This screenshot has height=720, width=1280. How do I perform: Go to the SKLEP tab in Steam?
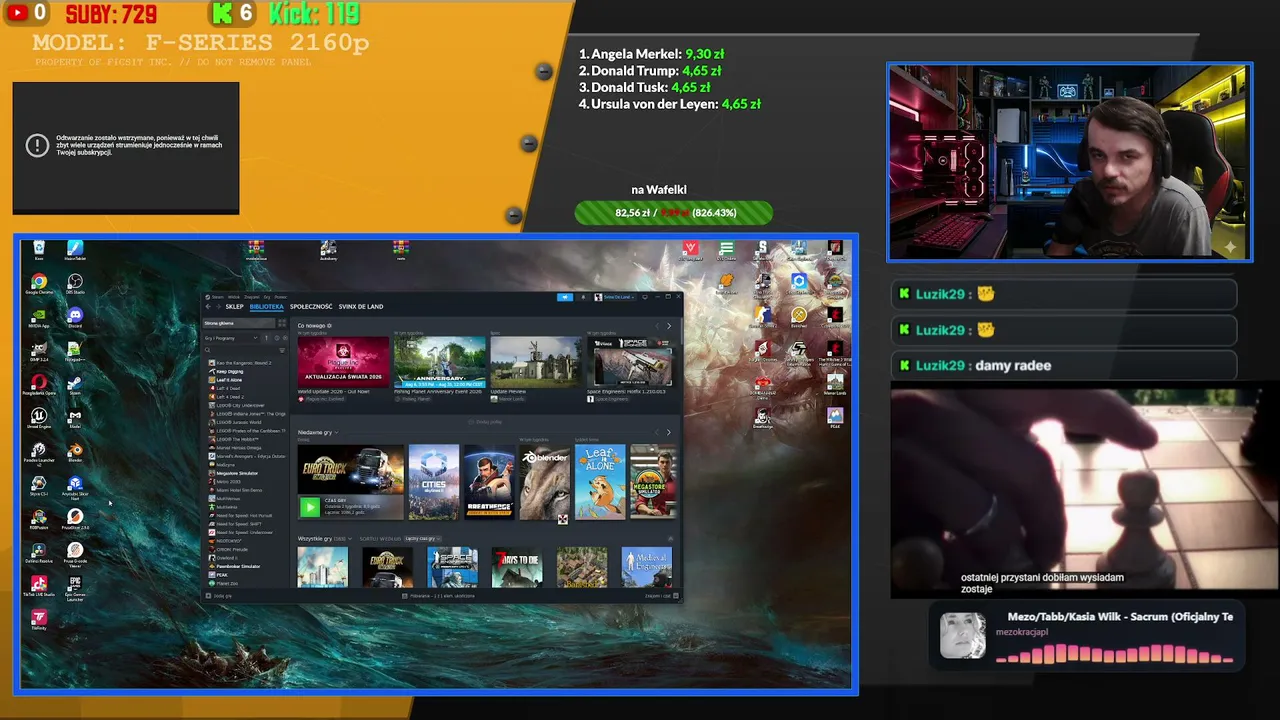tap(235, 307)
